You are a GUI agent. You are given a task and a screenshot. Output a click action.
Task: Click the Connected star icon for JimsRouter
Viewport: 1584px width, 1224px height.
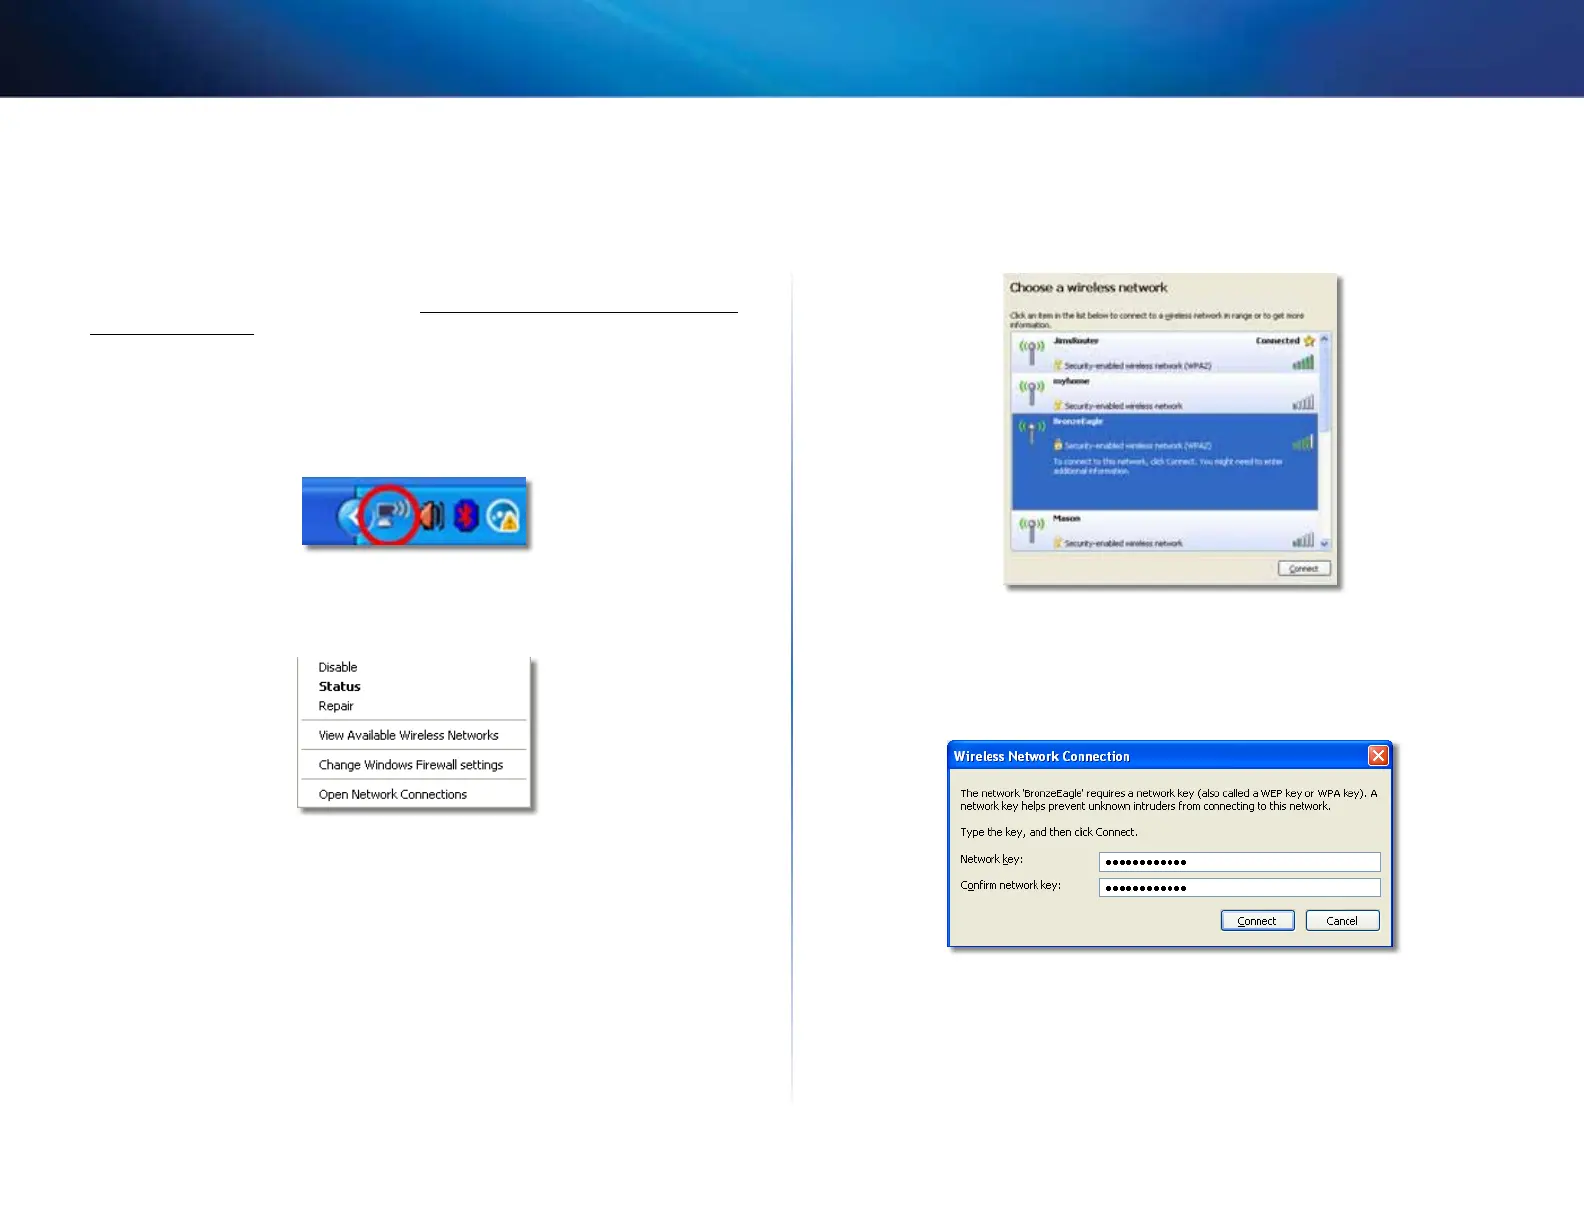click(x=1309, y=341)
